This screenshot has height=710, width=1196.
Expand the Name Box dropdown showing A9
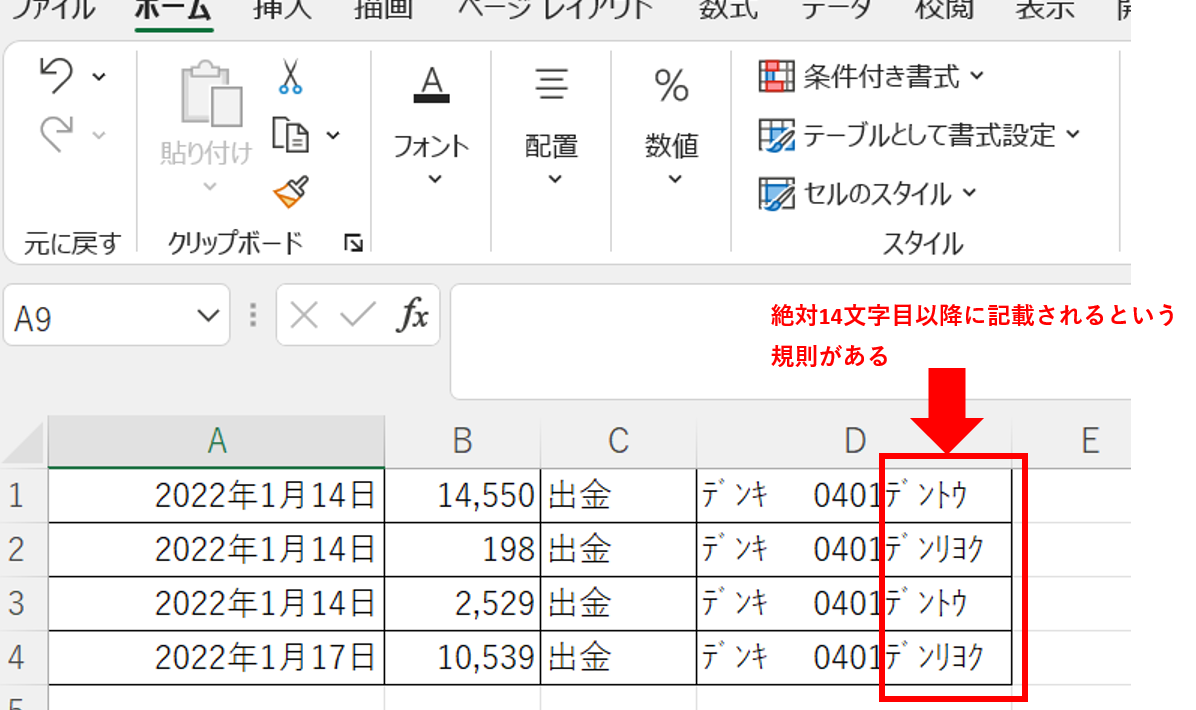coord(207,317)
